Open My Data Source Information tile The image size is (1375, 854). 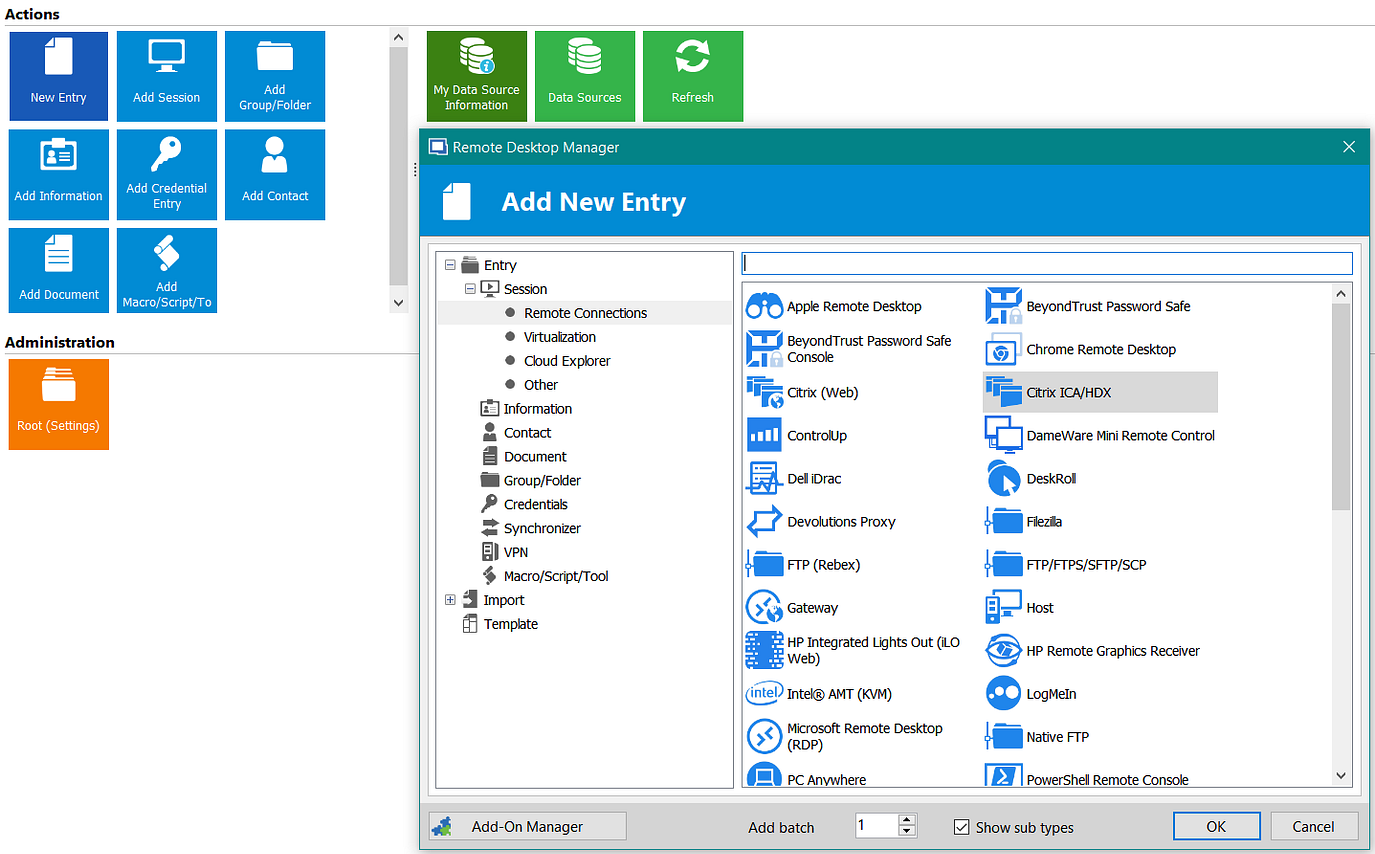click(x=476, y=76)
